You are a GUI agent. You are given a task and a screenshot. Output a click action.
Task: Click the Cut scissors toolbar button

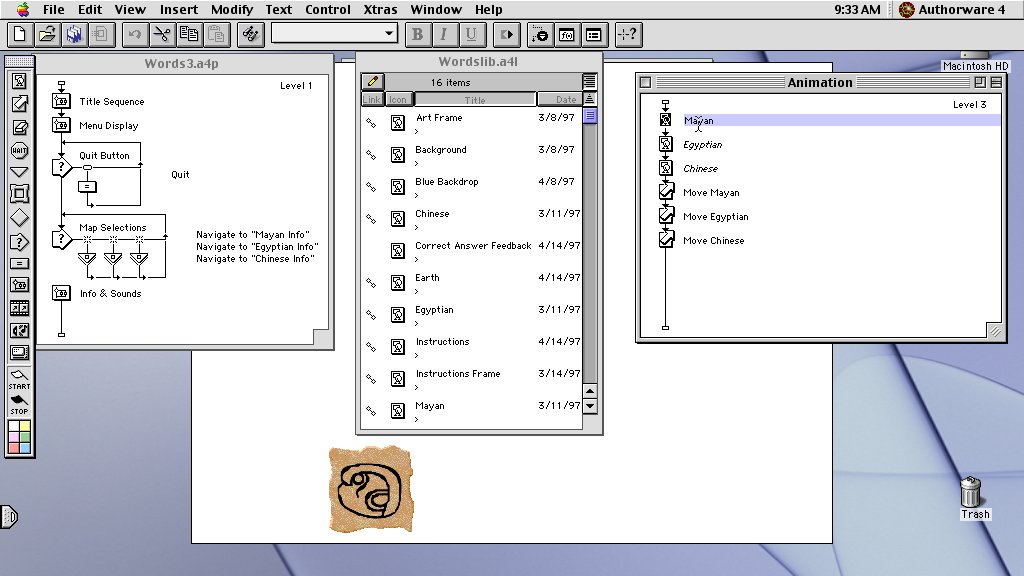point(161,35)
